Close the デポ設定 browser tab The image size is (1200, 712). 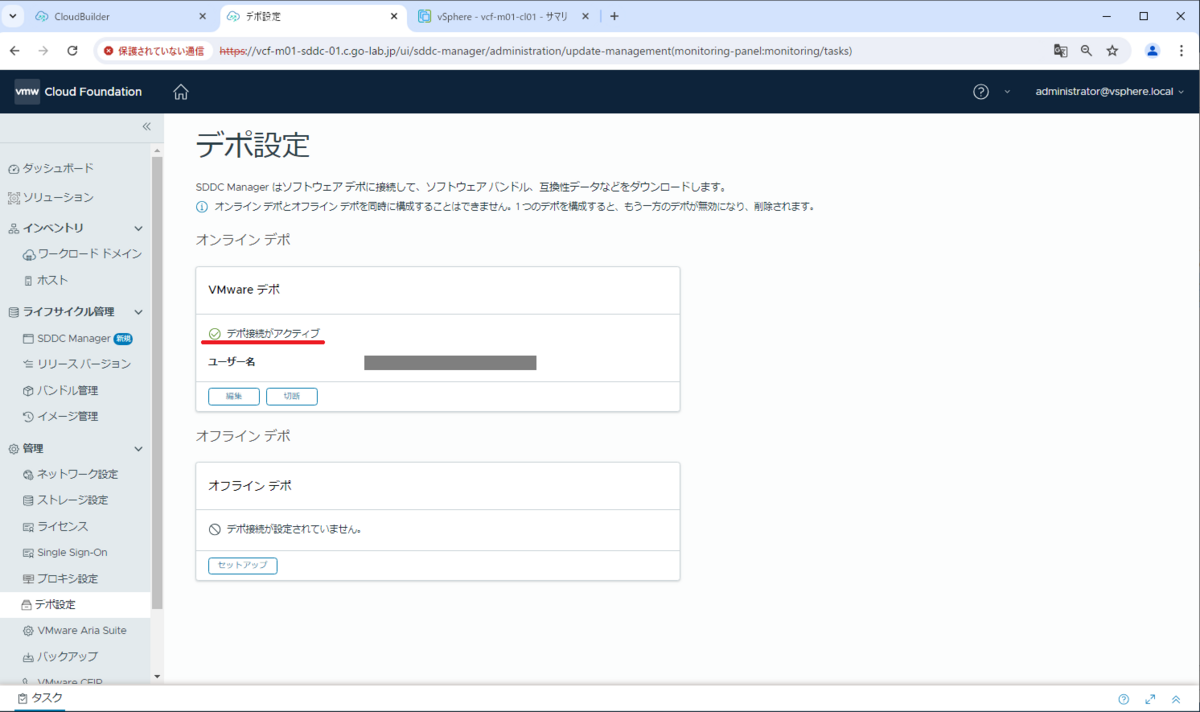(x=395, y=16)
